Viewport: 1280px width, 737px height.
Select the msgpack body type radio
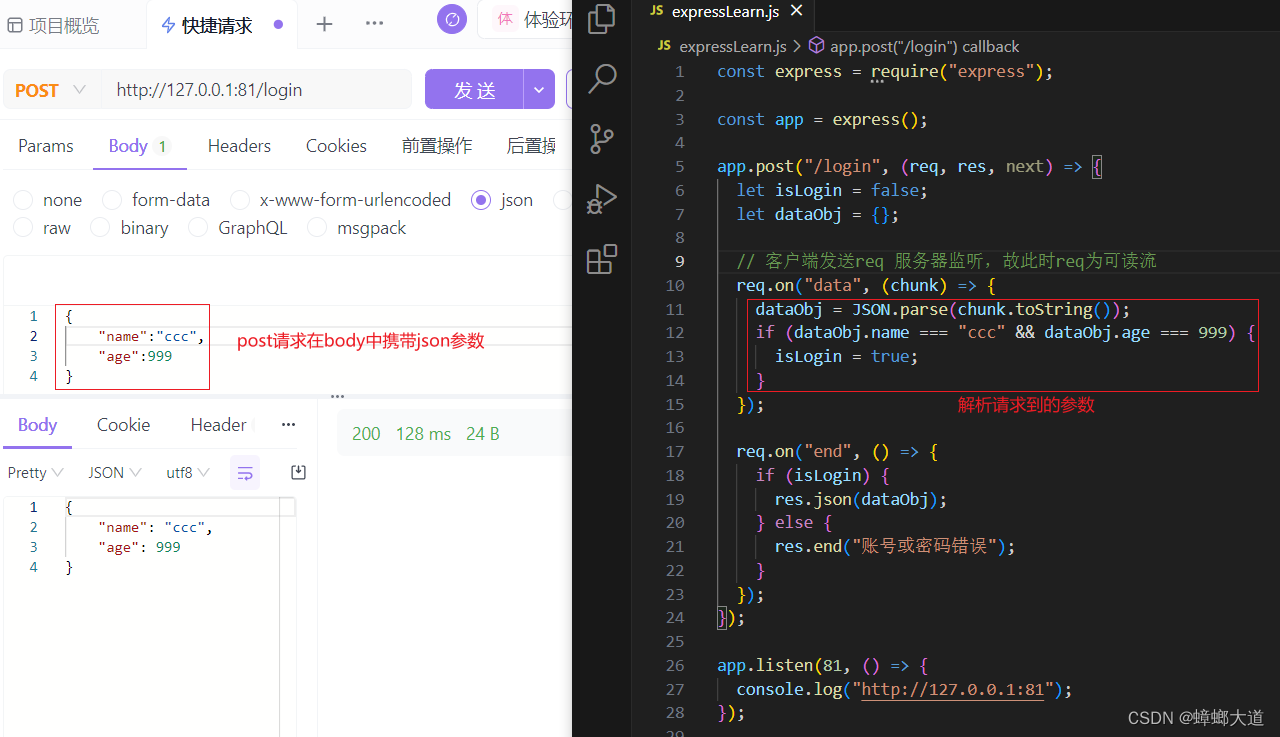[317, 228]
